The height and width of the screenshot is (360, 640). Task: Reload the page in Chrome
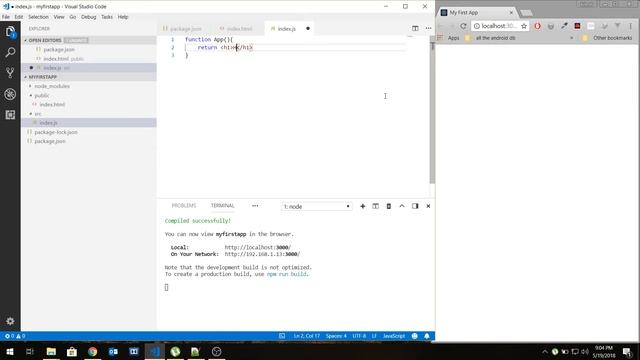[463, 26]
